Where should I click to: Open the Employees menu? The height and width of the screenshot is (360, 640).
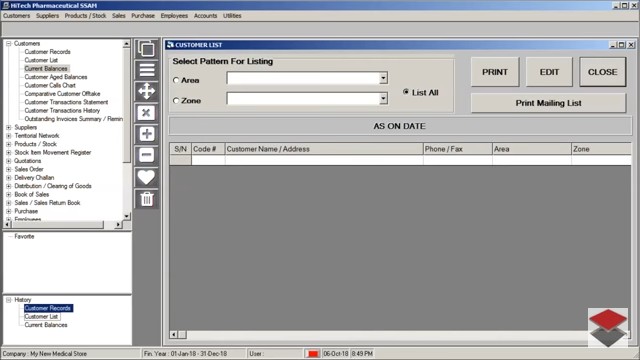coord(174,16)
